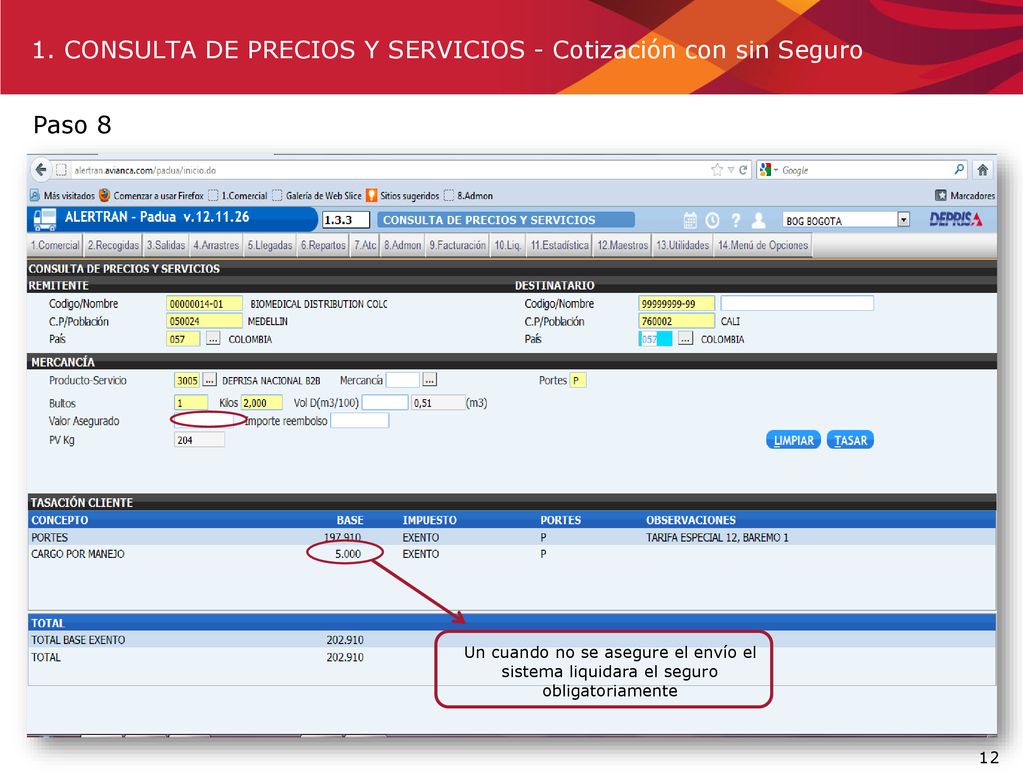Click the highlighted destinatario País field
The width and height of the screenshot is (1023, 783).
coord(656,339)
